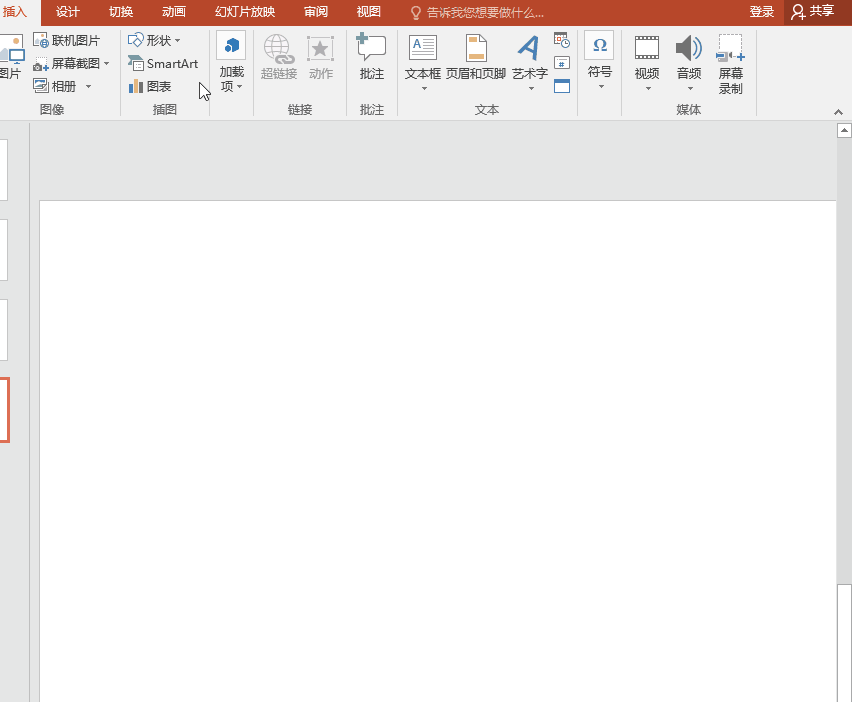This screenshot has height=702, width=852.
Task: Expand the 音频 dropdown arrow
Action: pyautogui.click(x=691, y=89)
